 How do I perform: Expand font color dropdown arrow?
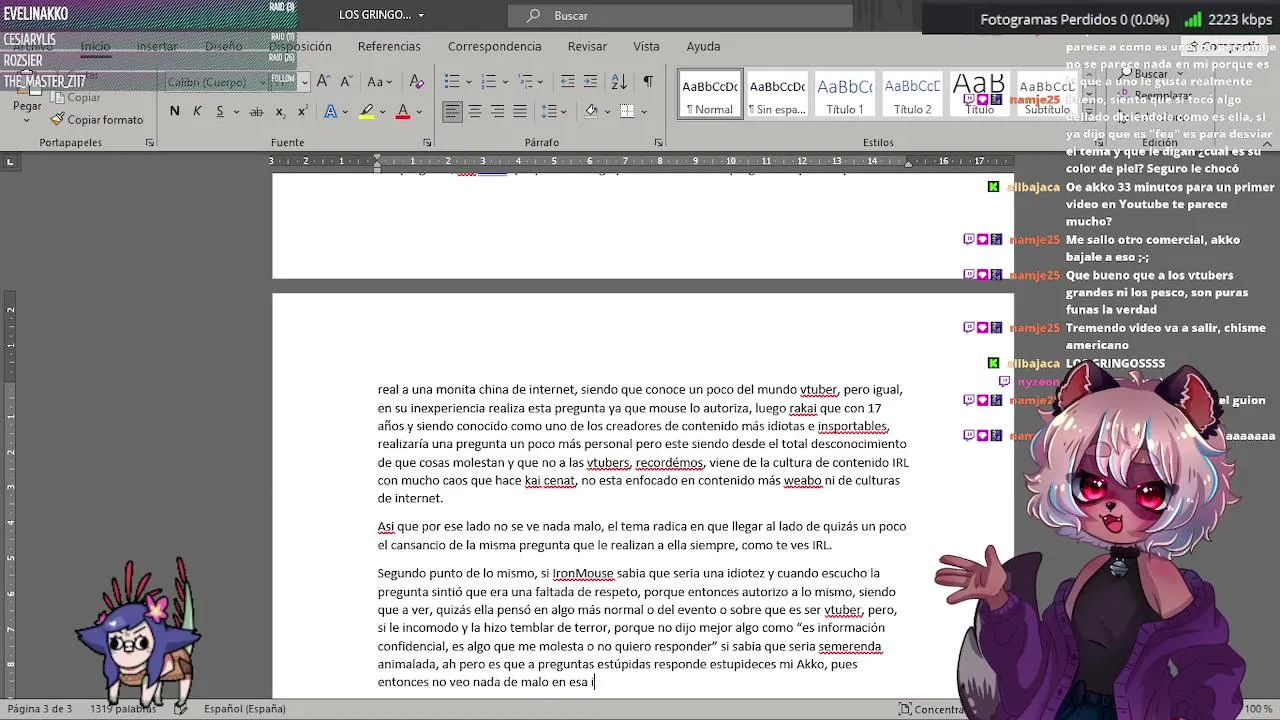click(x=419, y=111)
